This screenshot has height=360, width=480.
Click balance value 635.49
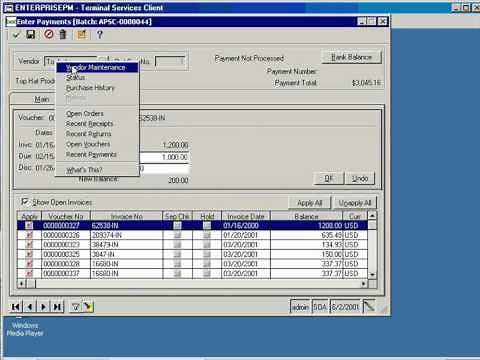307,235
